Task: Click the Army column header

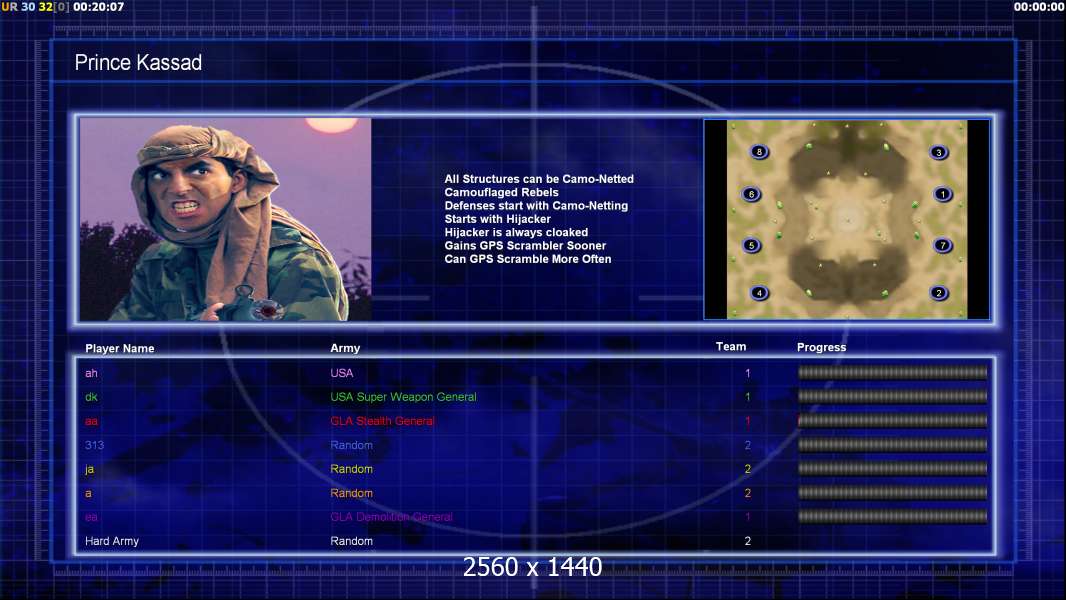Action: (345, 348)
